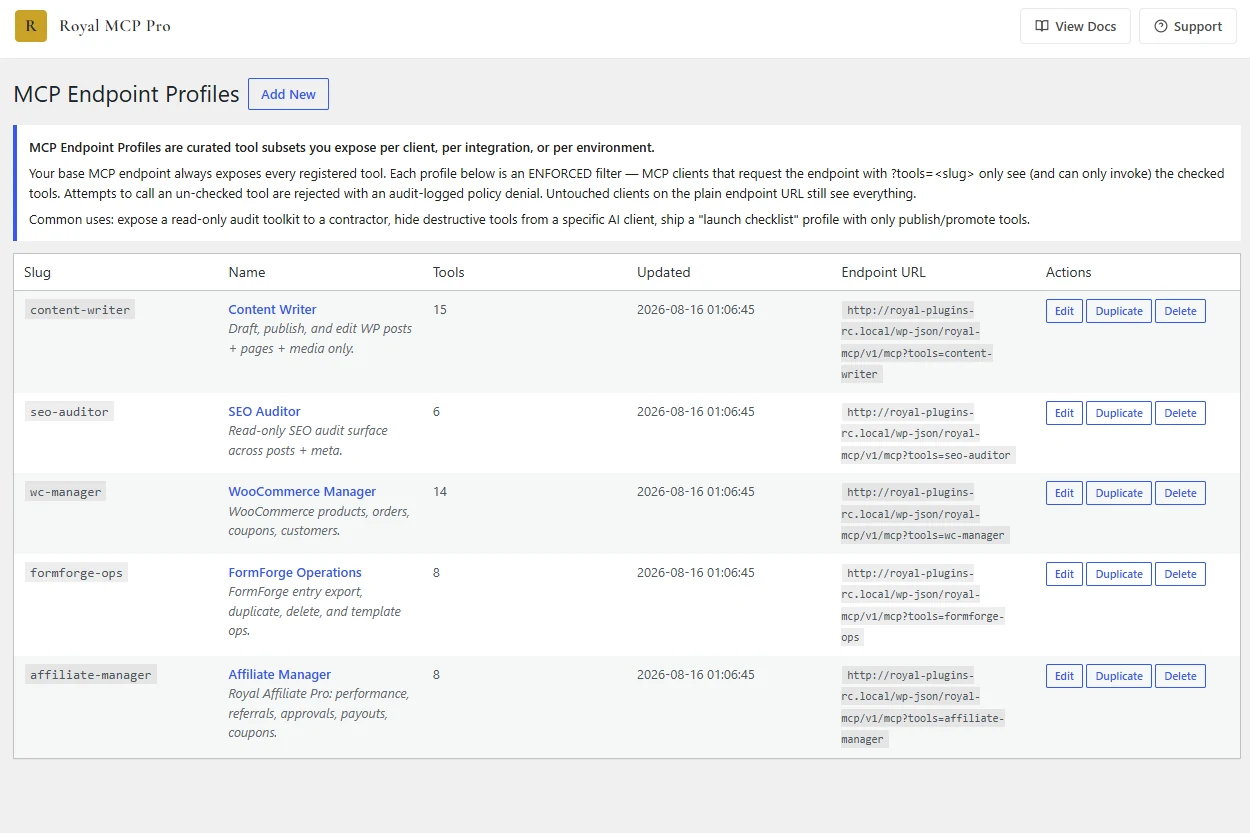Delete the wc-manager profile
Image resolution: width=1250 pixels, height=833 pixels.
coord(1180,493)
